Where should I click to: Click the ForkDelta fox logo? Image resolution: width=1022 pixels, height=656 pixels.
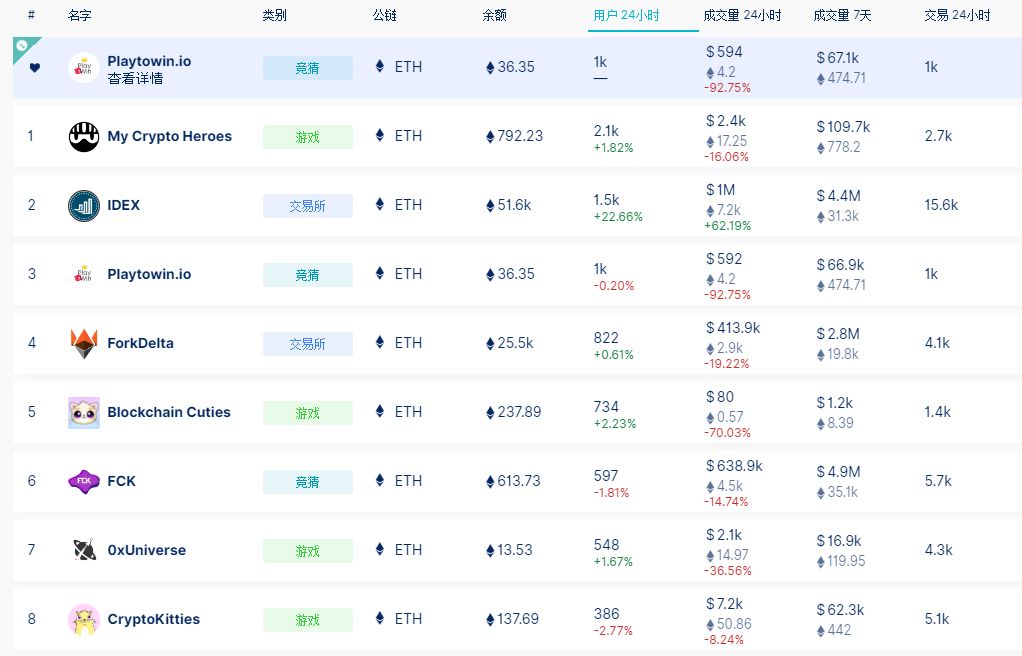[x=84, y=344]
